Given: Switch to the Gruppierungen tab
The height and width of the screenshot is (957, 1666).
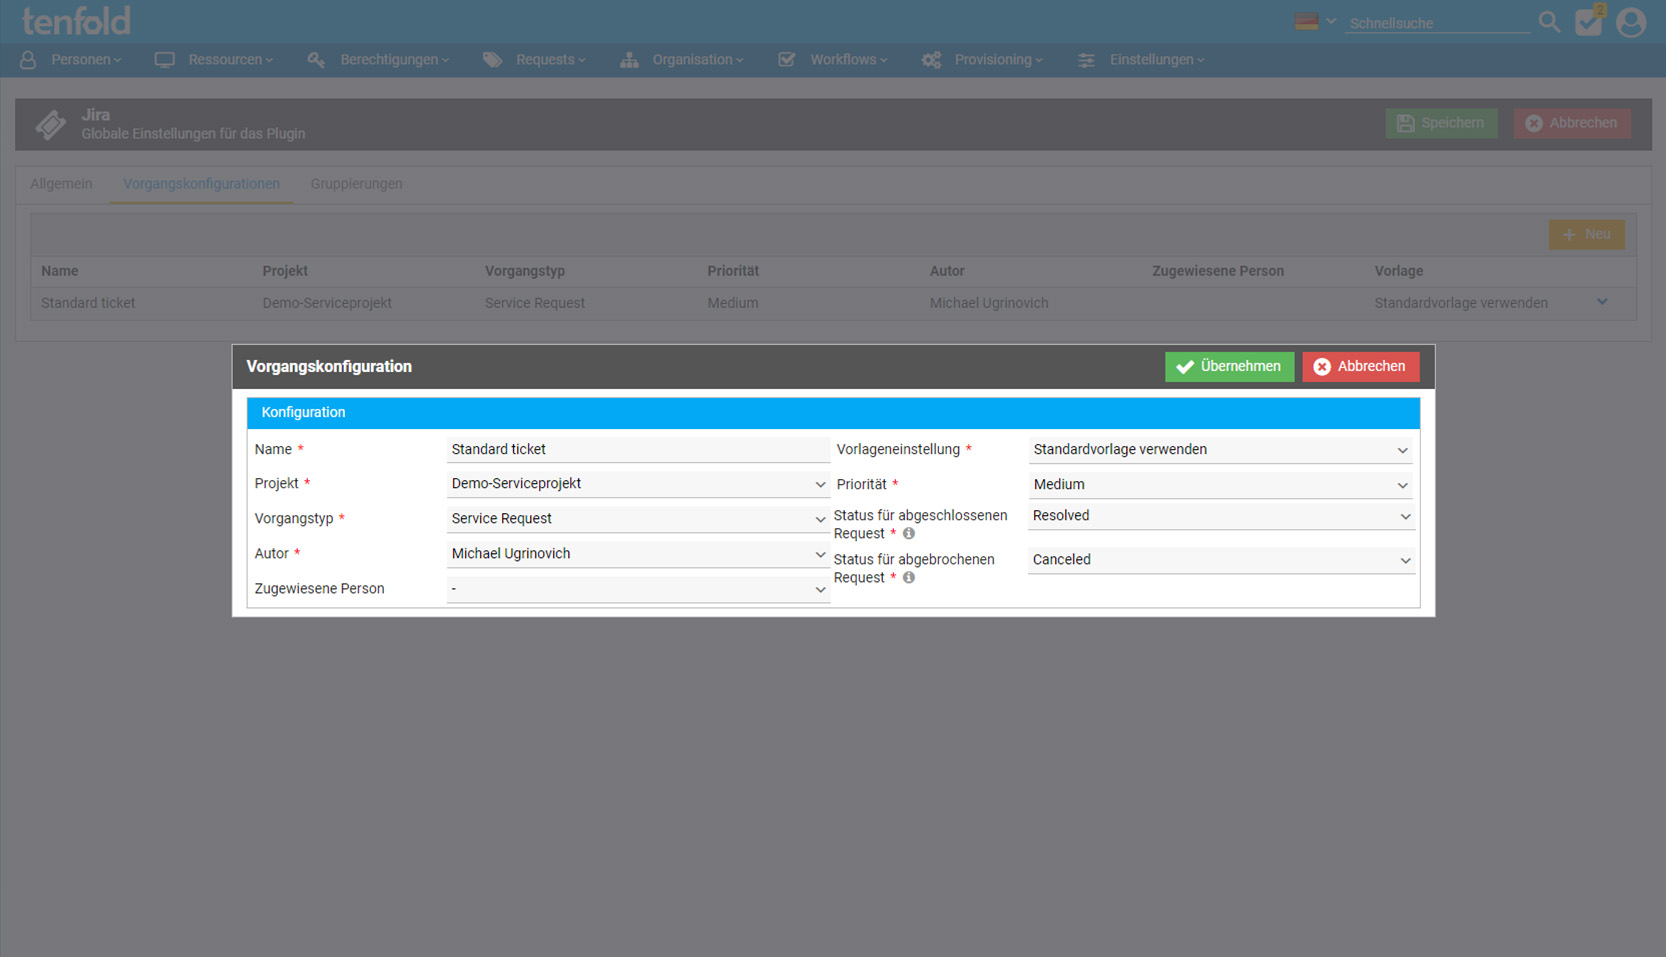Looking at the screenshot, I should (356, 184).
